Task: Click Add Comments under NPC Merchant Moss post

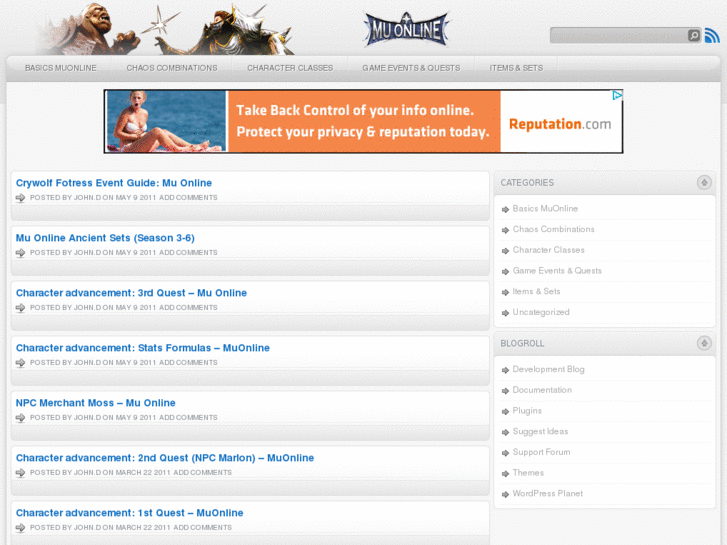Action: pos(188,417)
